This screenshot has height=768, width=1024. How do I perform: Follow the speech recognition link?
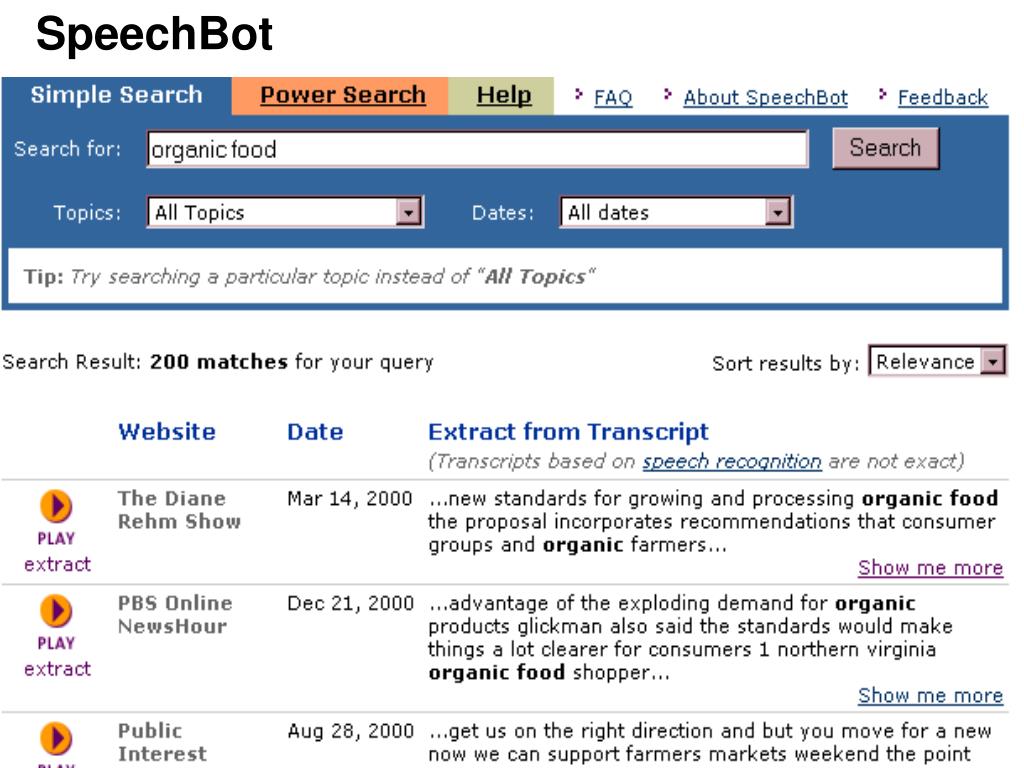click(731, 462)
